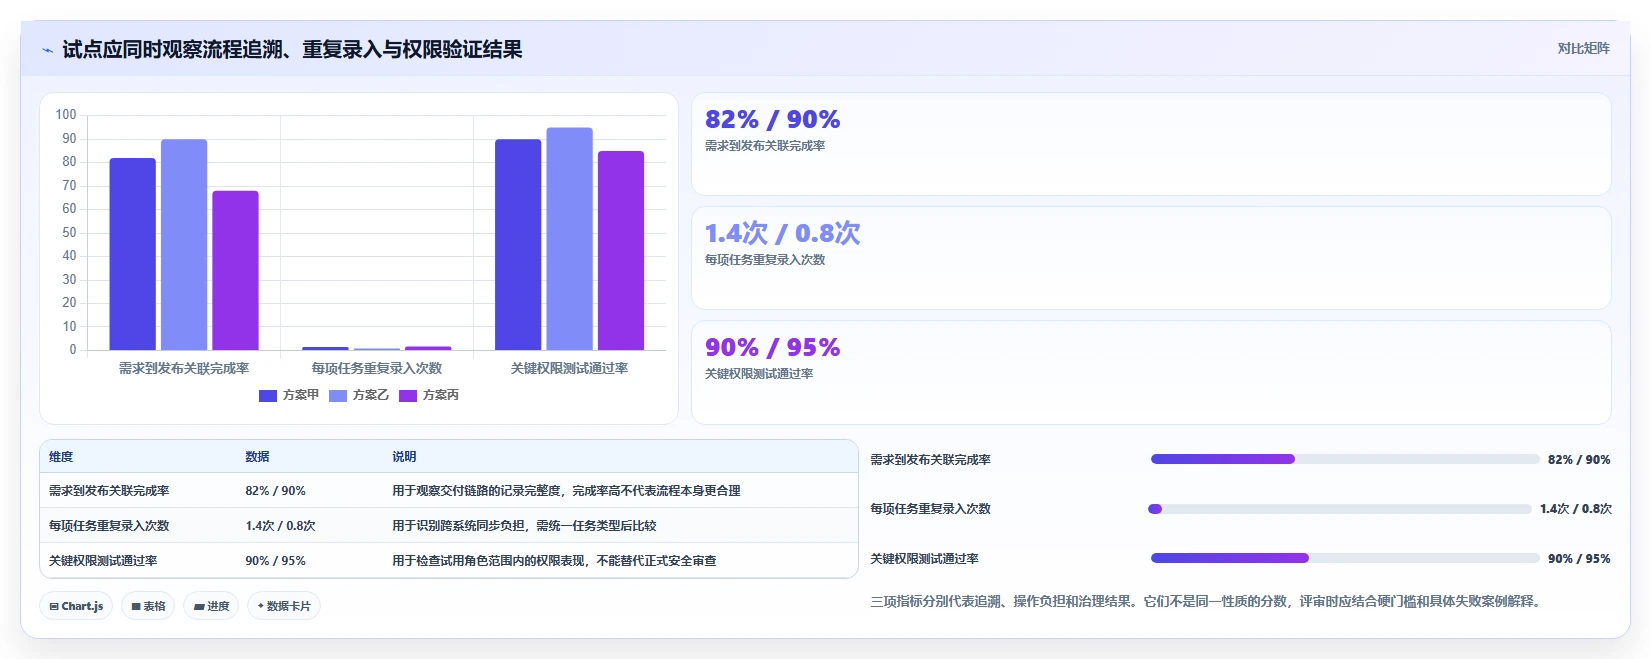
Task: Click x-axis label 需求到发布关联完成率
Action: (184, 368)
